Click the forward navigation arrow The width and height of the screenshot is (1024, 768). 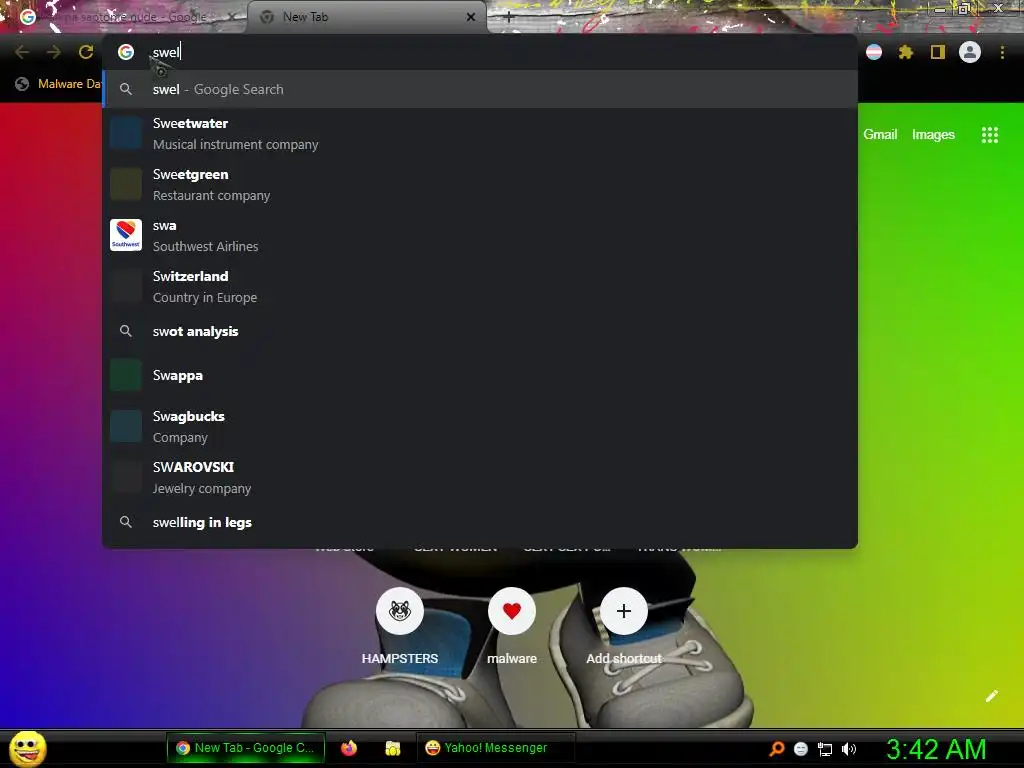click(54, 52)
